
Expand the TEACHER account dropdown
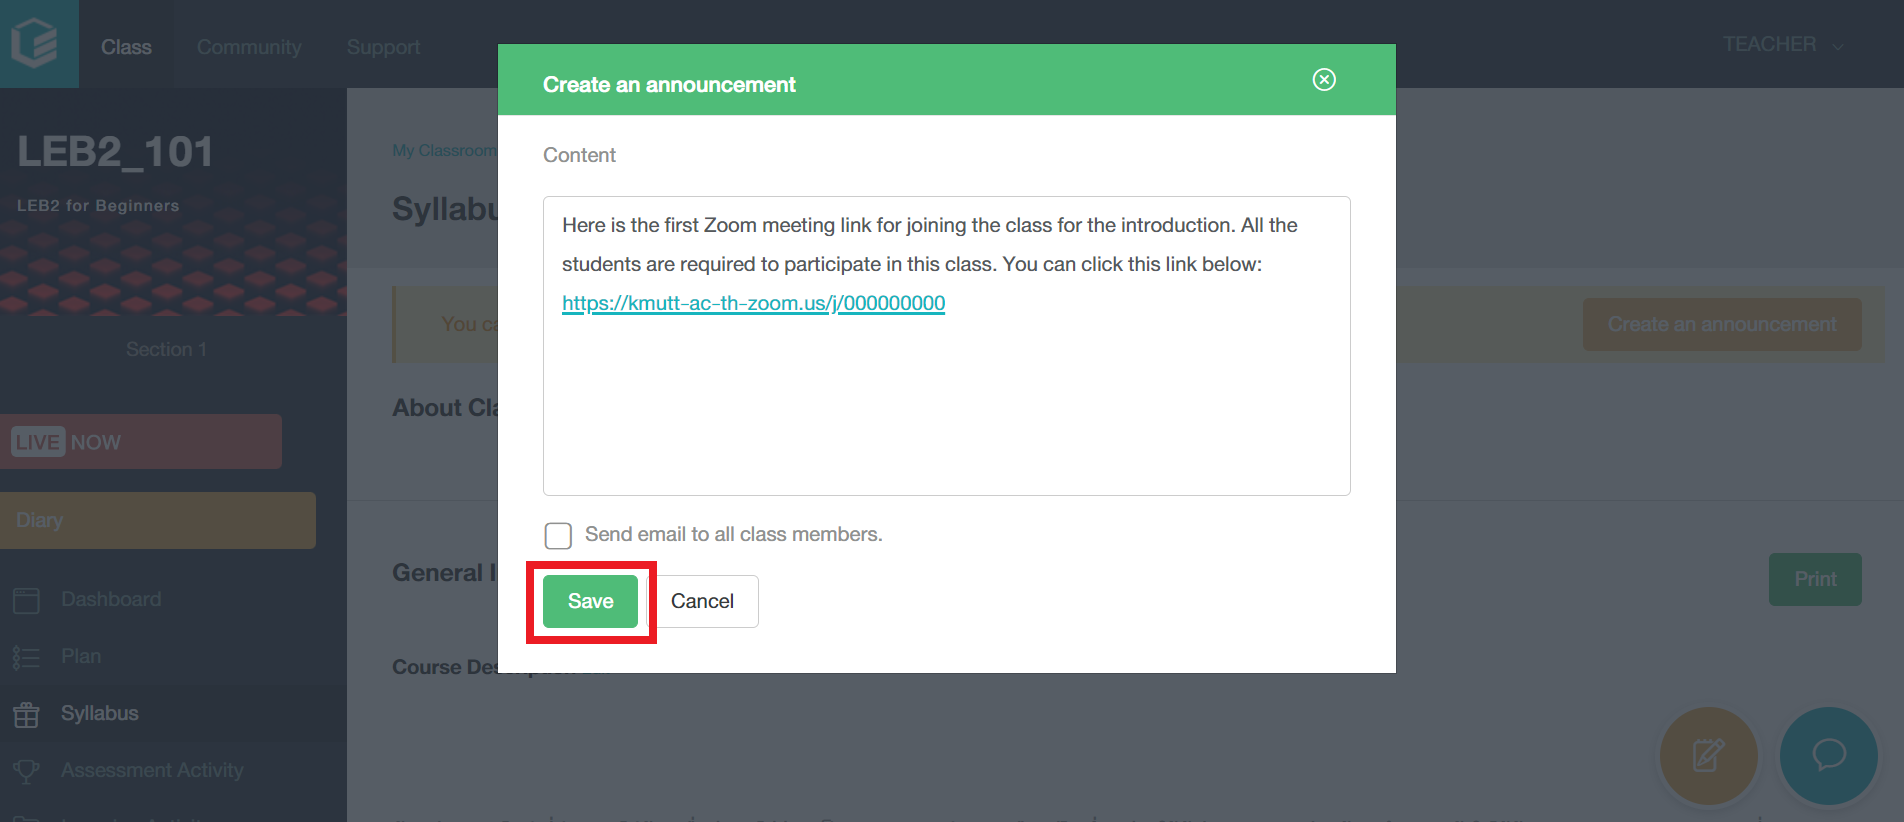point(1783,45)
